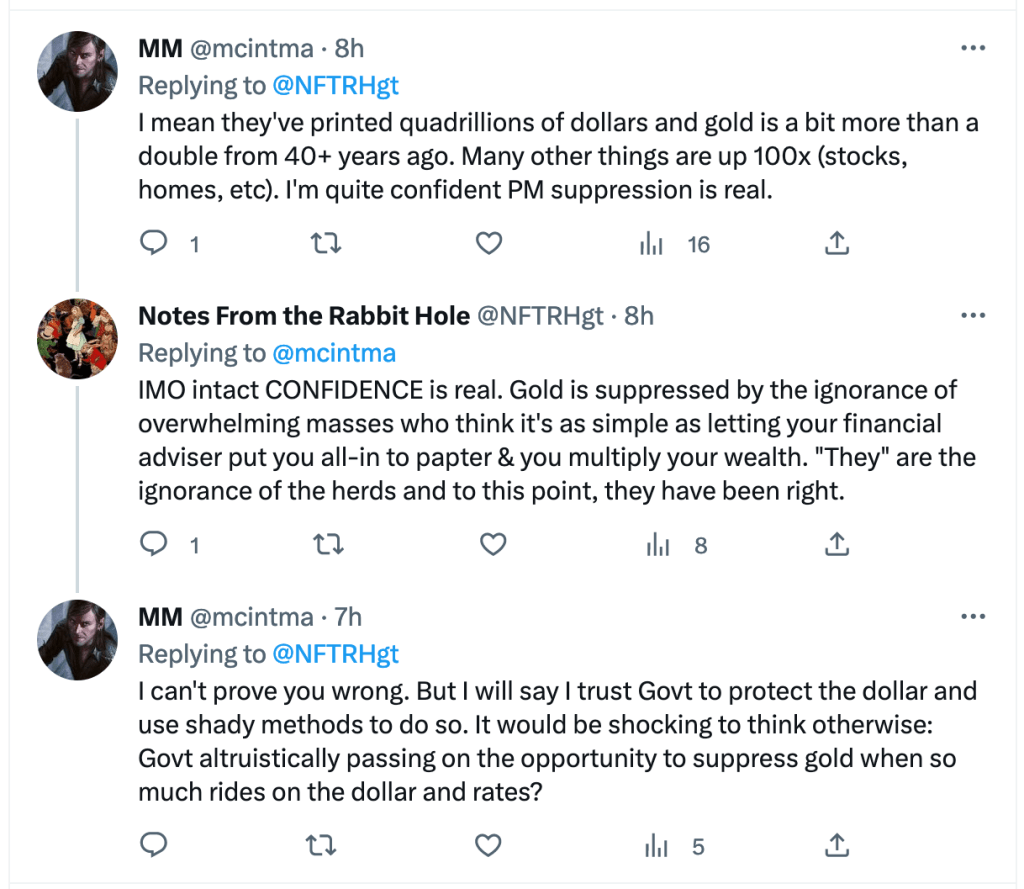Share MM's 7h tweet about the dollar
The height and width of the screenshot is (889, 1024).
837,846
